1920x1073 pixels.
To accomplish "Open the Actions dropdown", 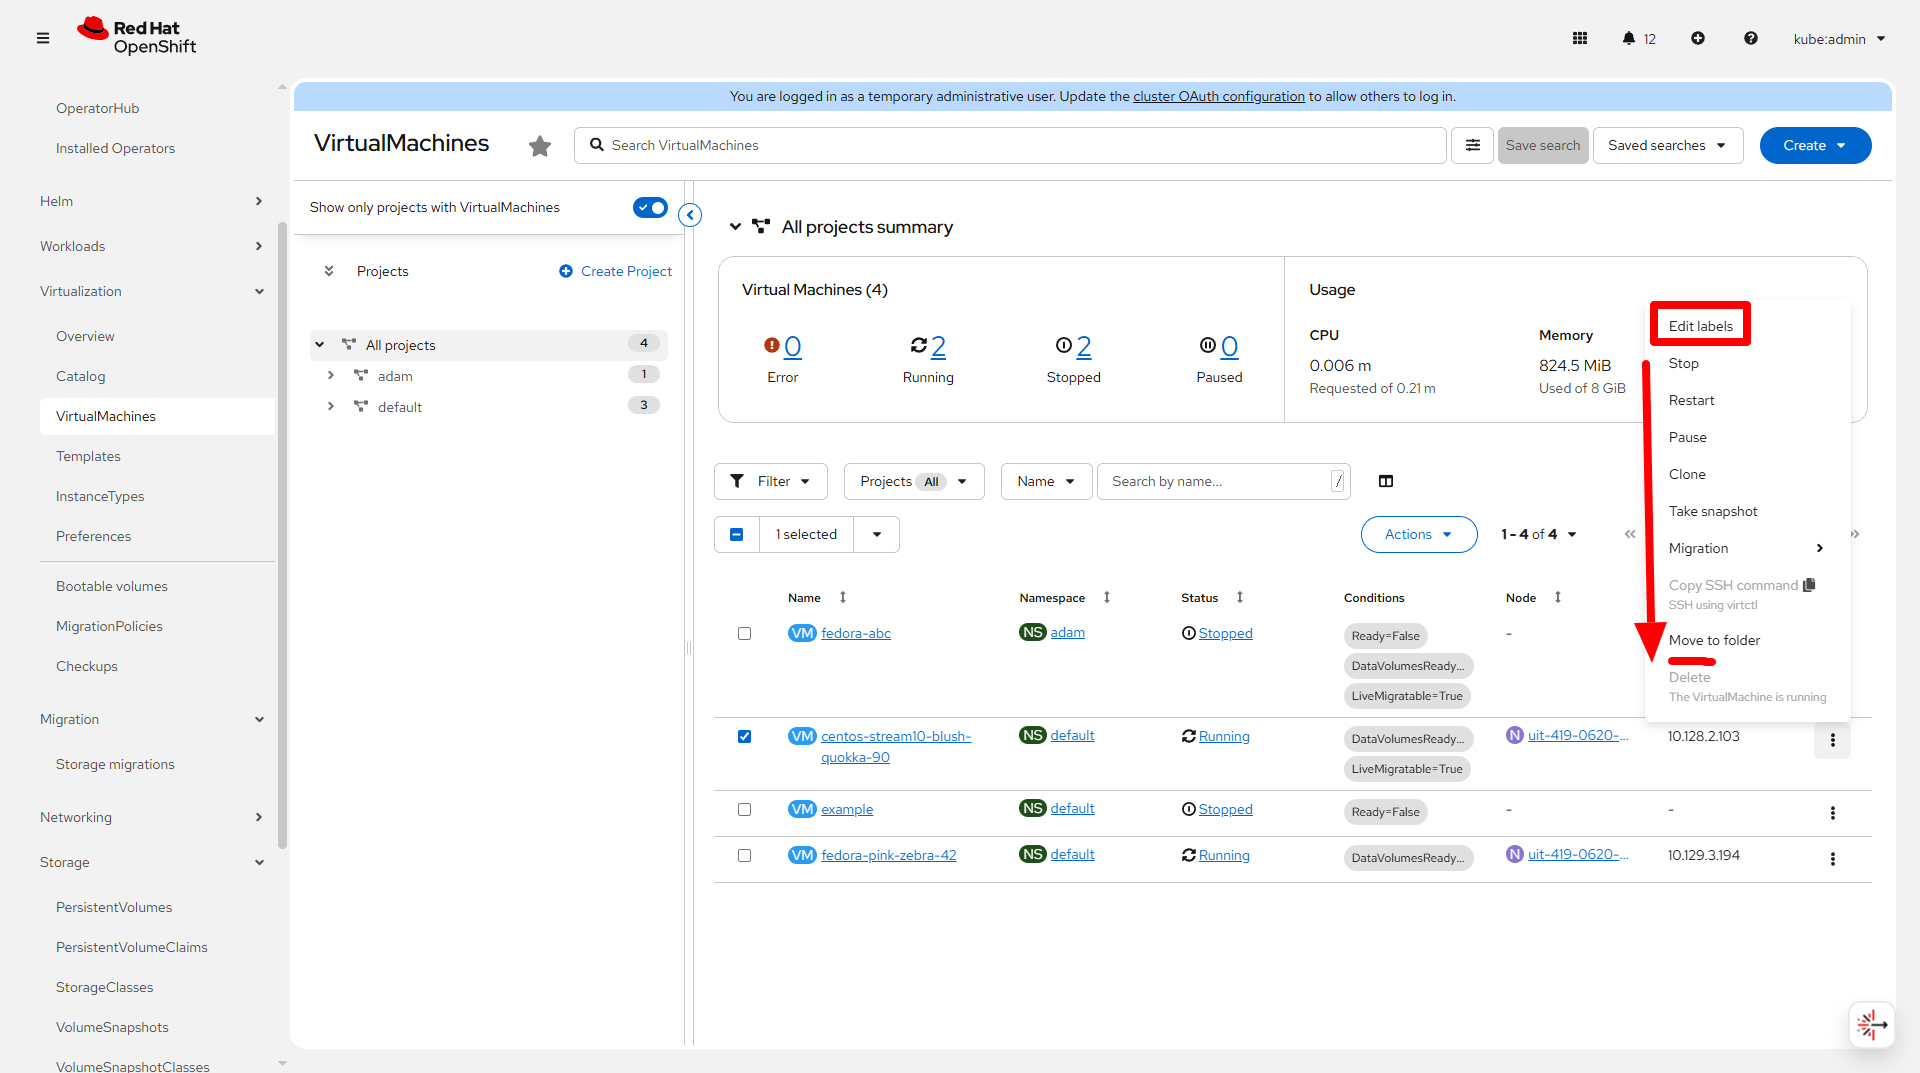I will (x=1418, y=535).
